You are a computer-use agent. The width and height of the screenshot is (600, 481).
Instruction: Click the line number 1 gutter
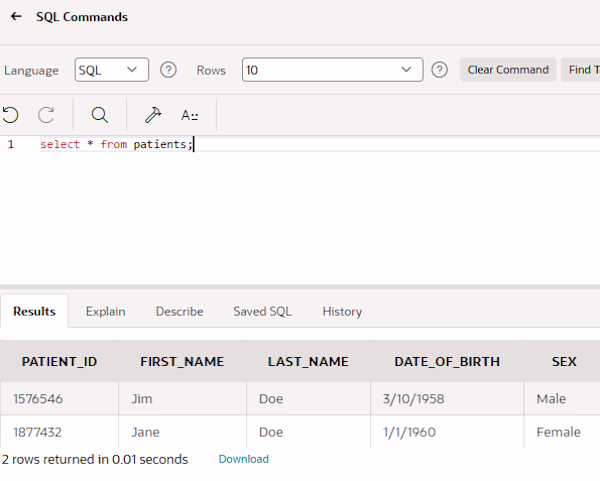[x=11, y=144]
